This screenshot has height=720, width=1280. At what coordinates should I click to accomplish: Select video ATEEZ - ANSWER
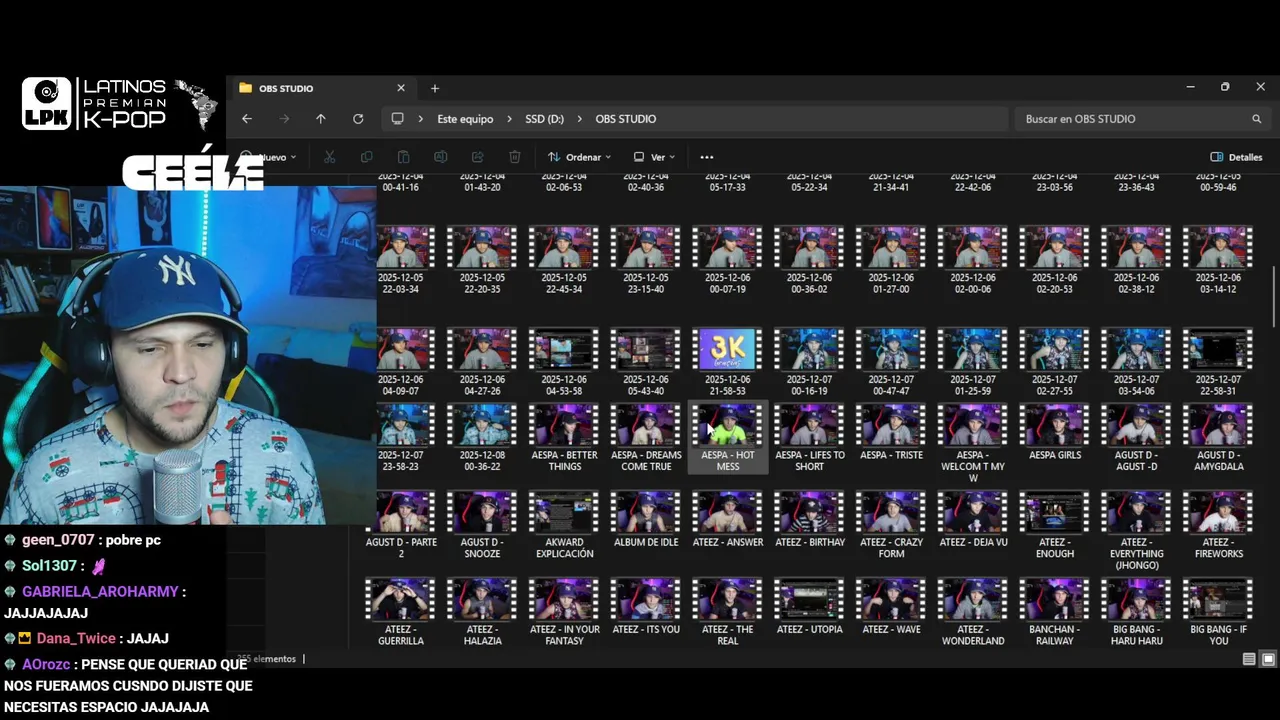pyautogui.click(x=728, y=520)
